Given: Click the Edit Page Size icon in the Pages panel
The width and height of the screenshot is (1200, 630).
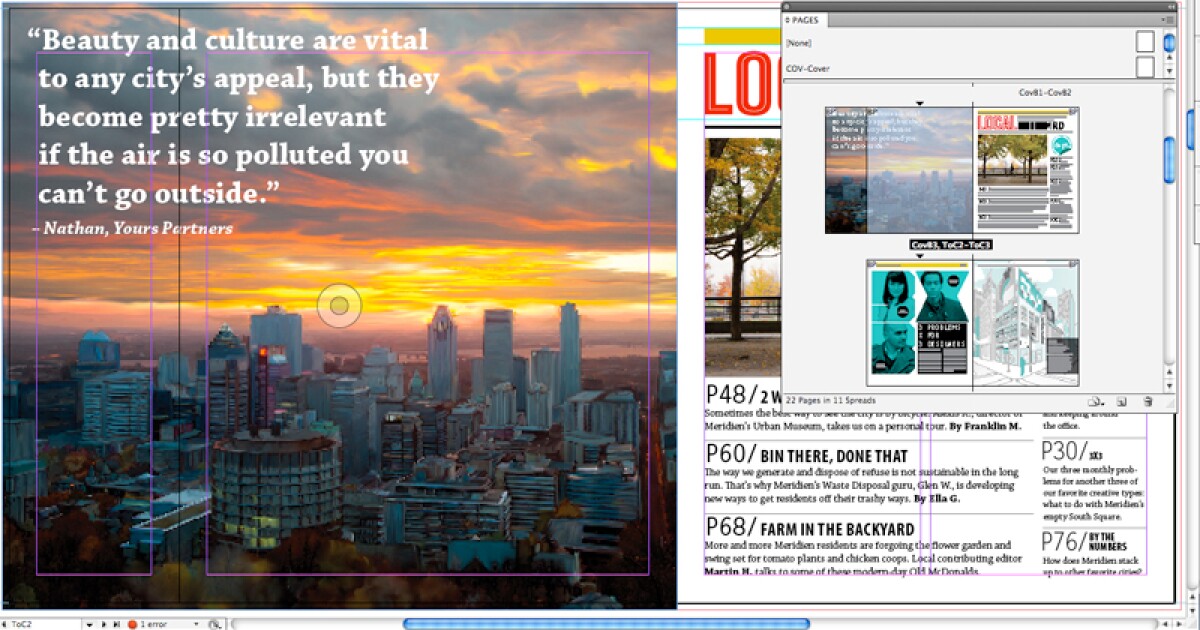Looking at the screenshot, I should pyautogui.click(x=1096, y=399).
